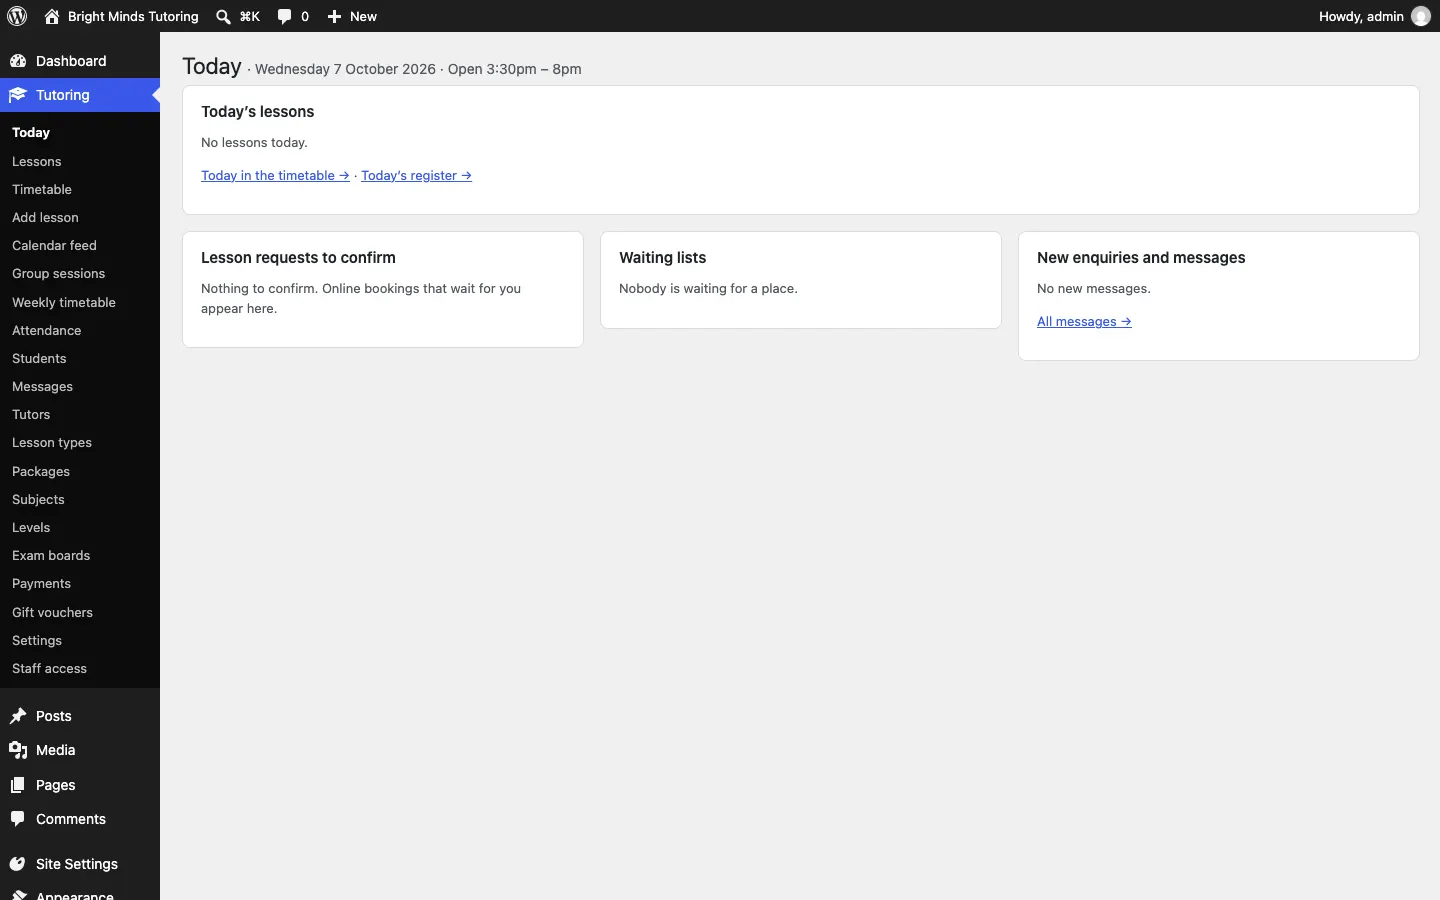Click the plus New icon
The height and width of the screenshot is (900, 1440).
(x=335, y=16)
